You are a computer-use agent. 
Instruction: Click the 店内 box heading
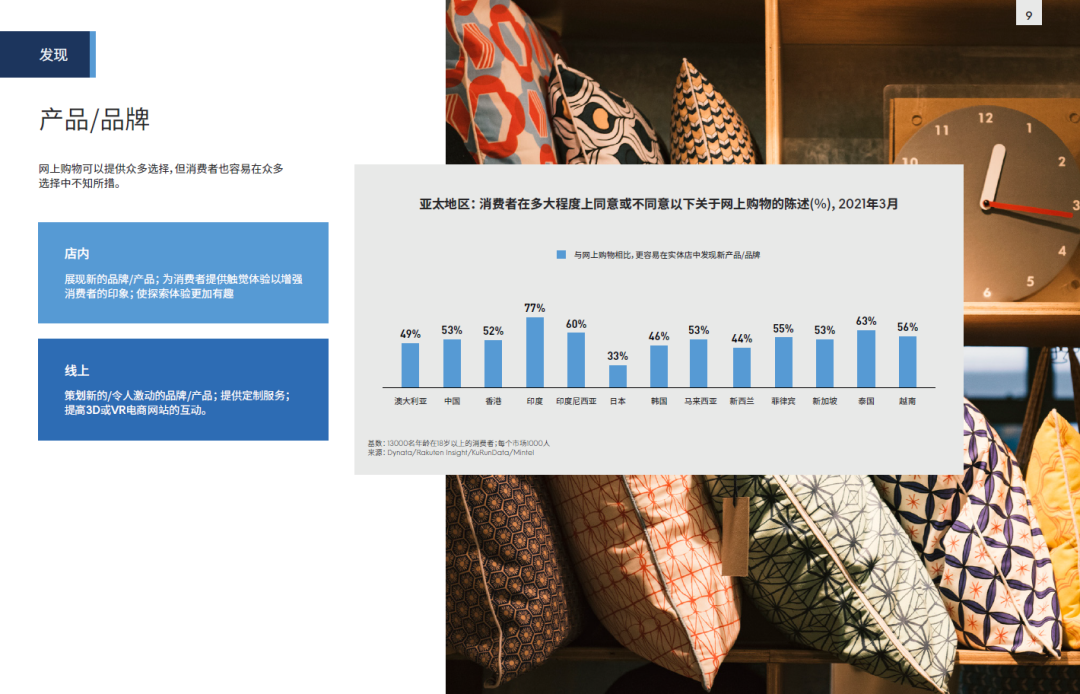(x=77, y=253)
